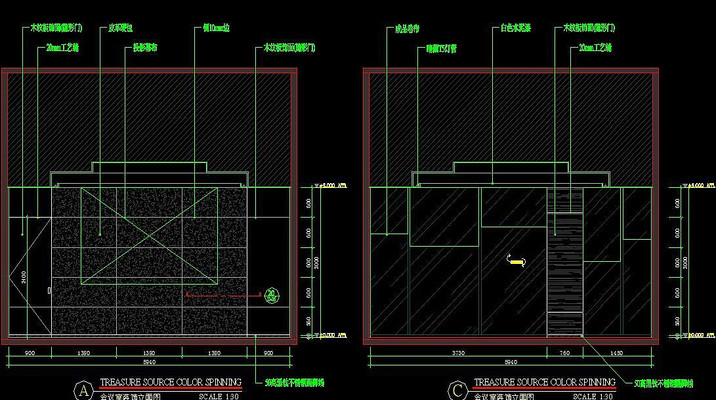Select drawing A's TREASURE SOURCE COLOR SPINNING title
The image size is (716, 400).
tap(171, 382)
